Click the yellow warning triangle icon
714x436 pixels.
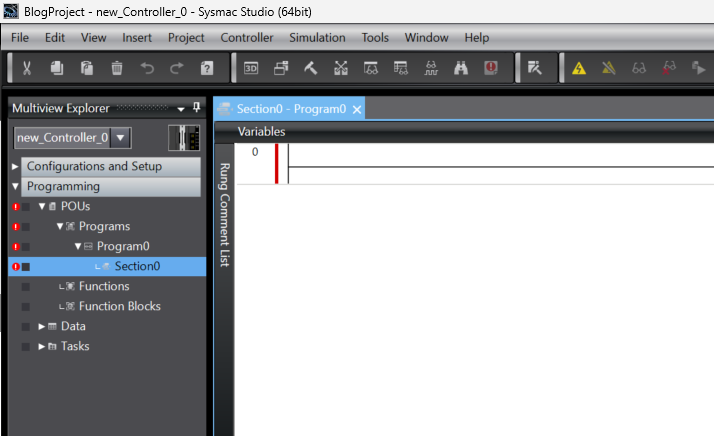tap(579, 68)
